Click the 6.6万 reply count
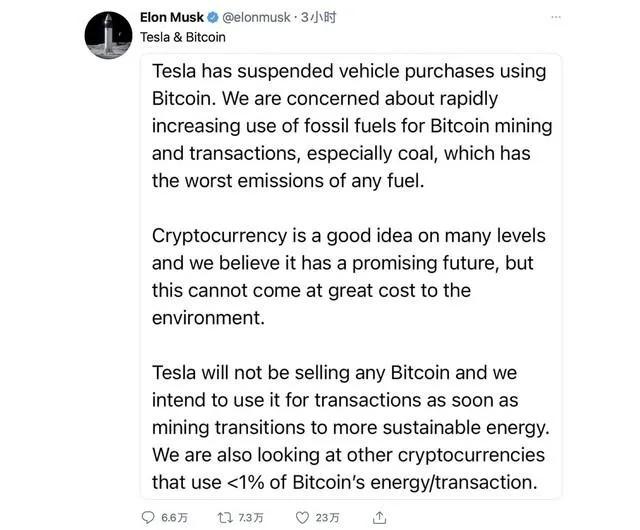The image size is (640, 530). (175, 516)
